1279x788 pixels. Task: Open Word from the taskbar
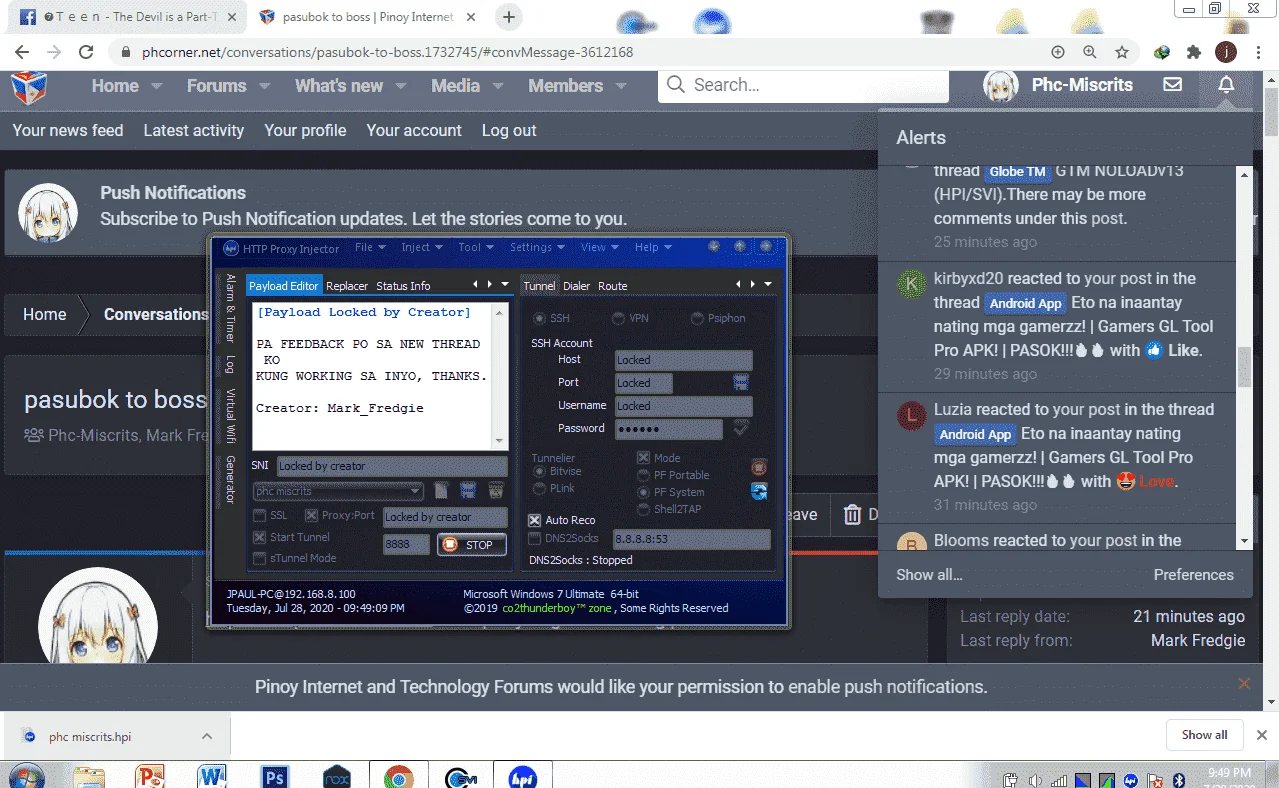click(212, 776)
